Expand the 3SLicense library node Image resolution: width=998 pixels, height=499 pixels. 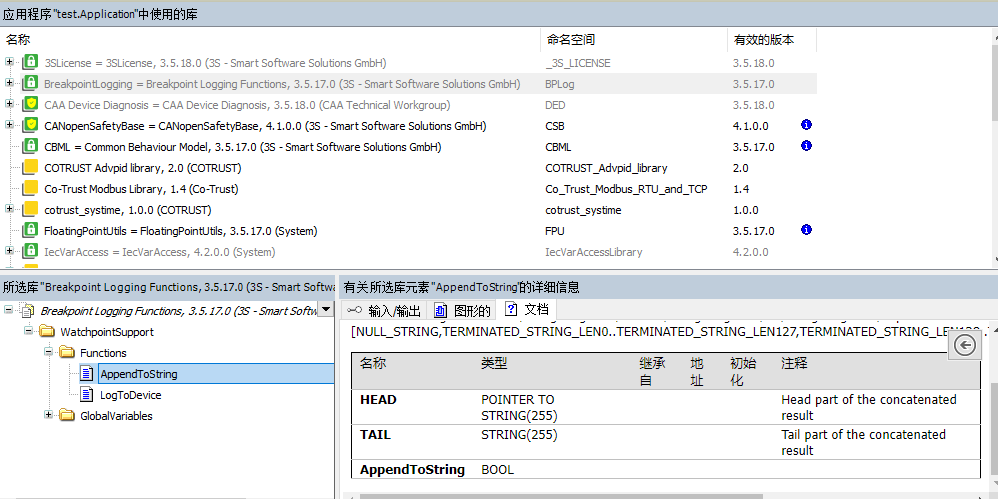pos(9,62)
